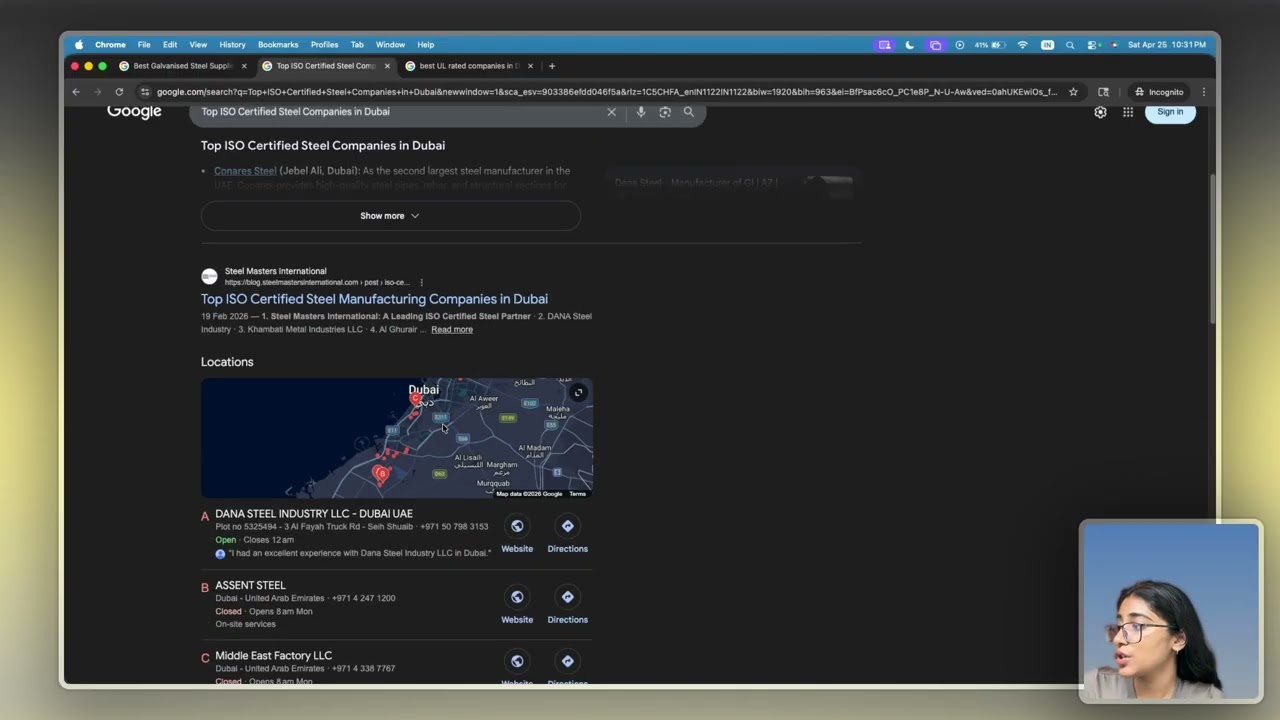This screenshot has width=1280, height=720.
Task: Start voice search with microphone icon
Action: [x=641, y=112]
